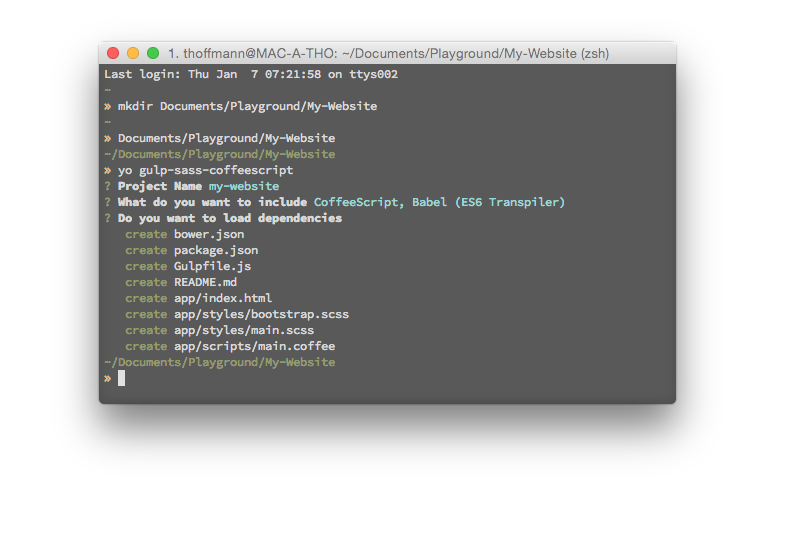Image resolution: width=790 pixels, height=549 pixels.
Task: Click the terminal cursor block at prompt
Action: click(121, 378)
